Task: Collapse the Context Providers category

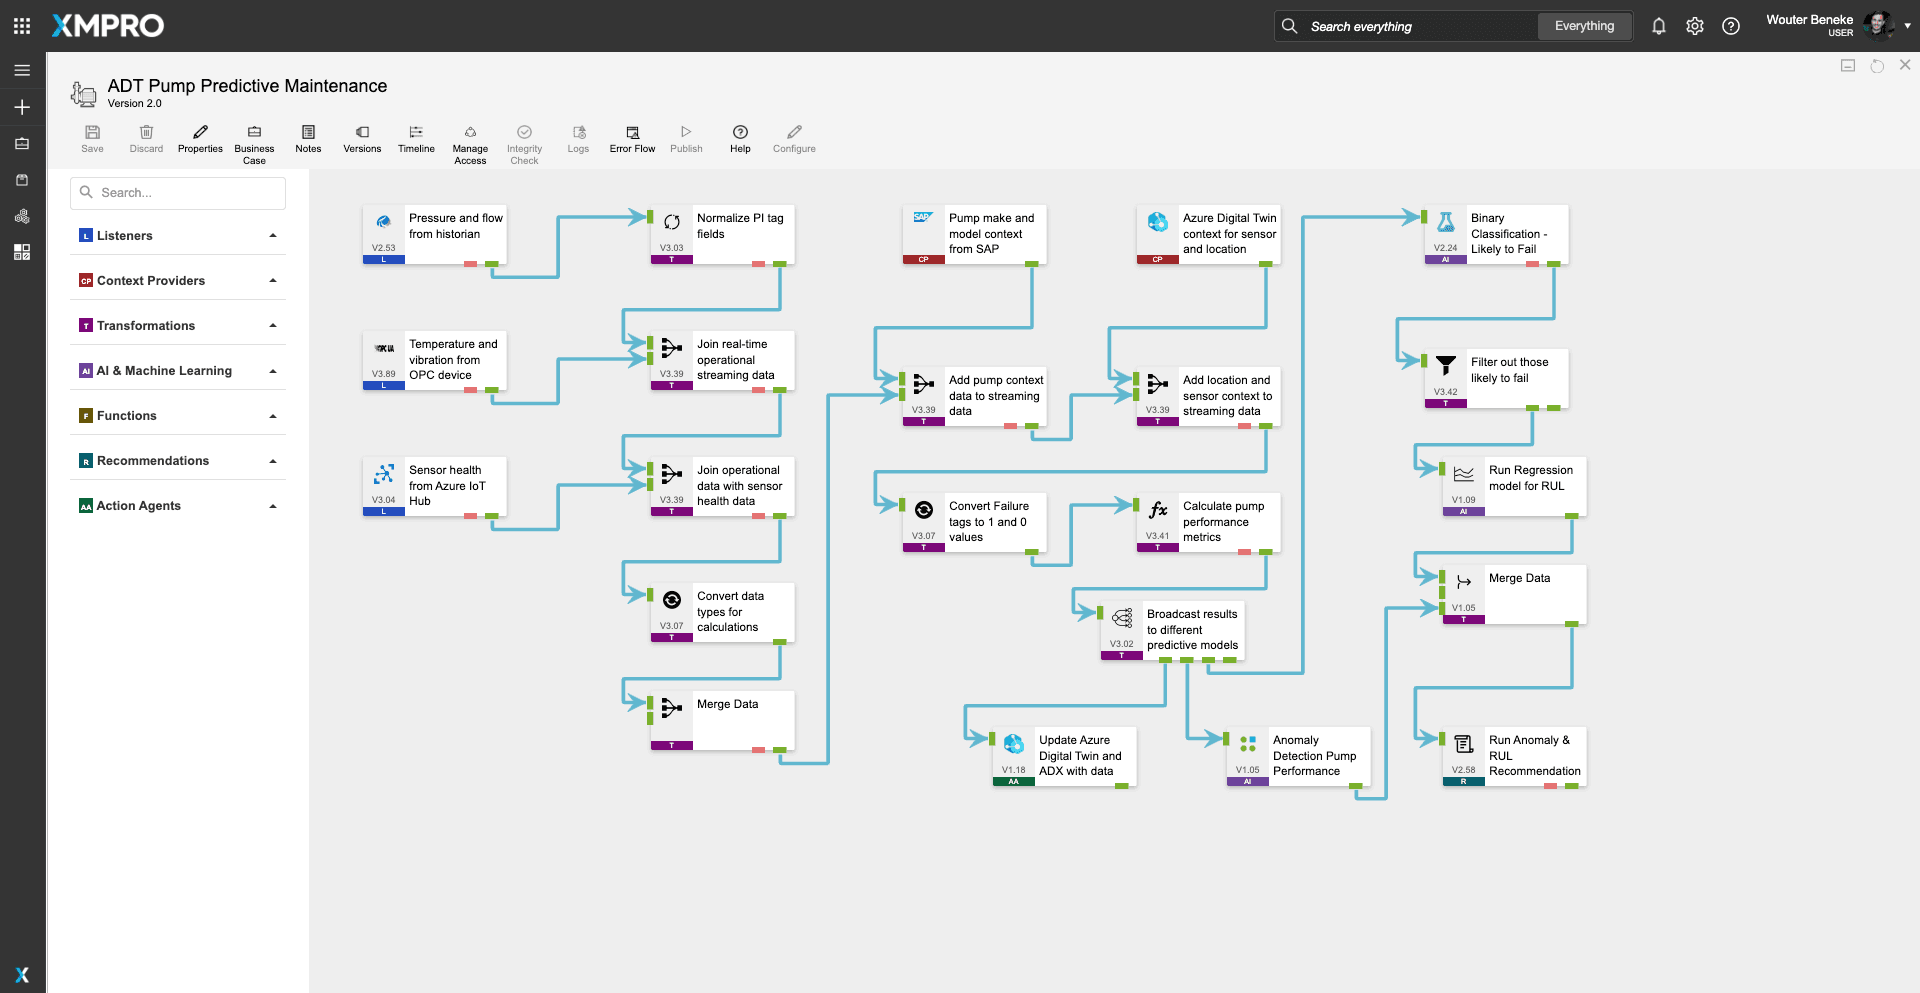Action: coord(273,281)
